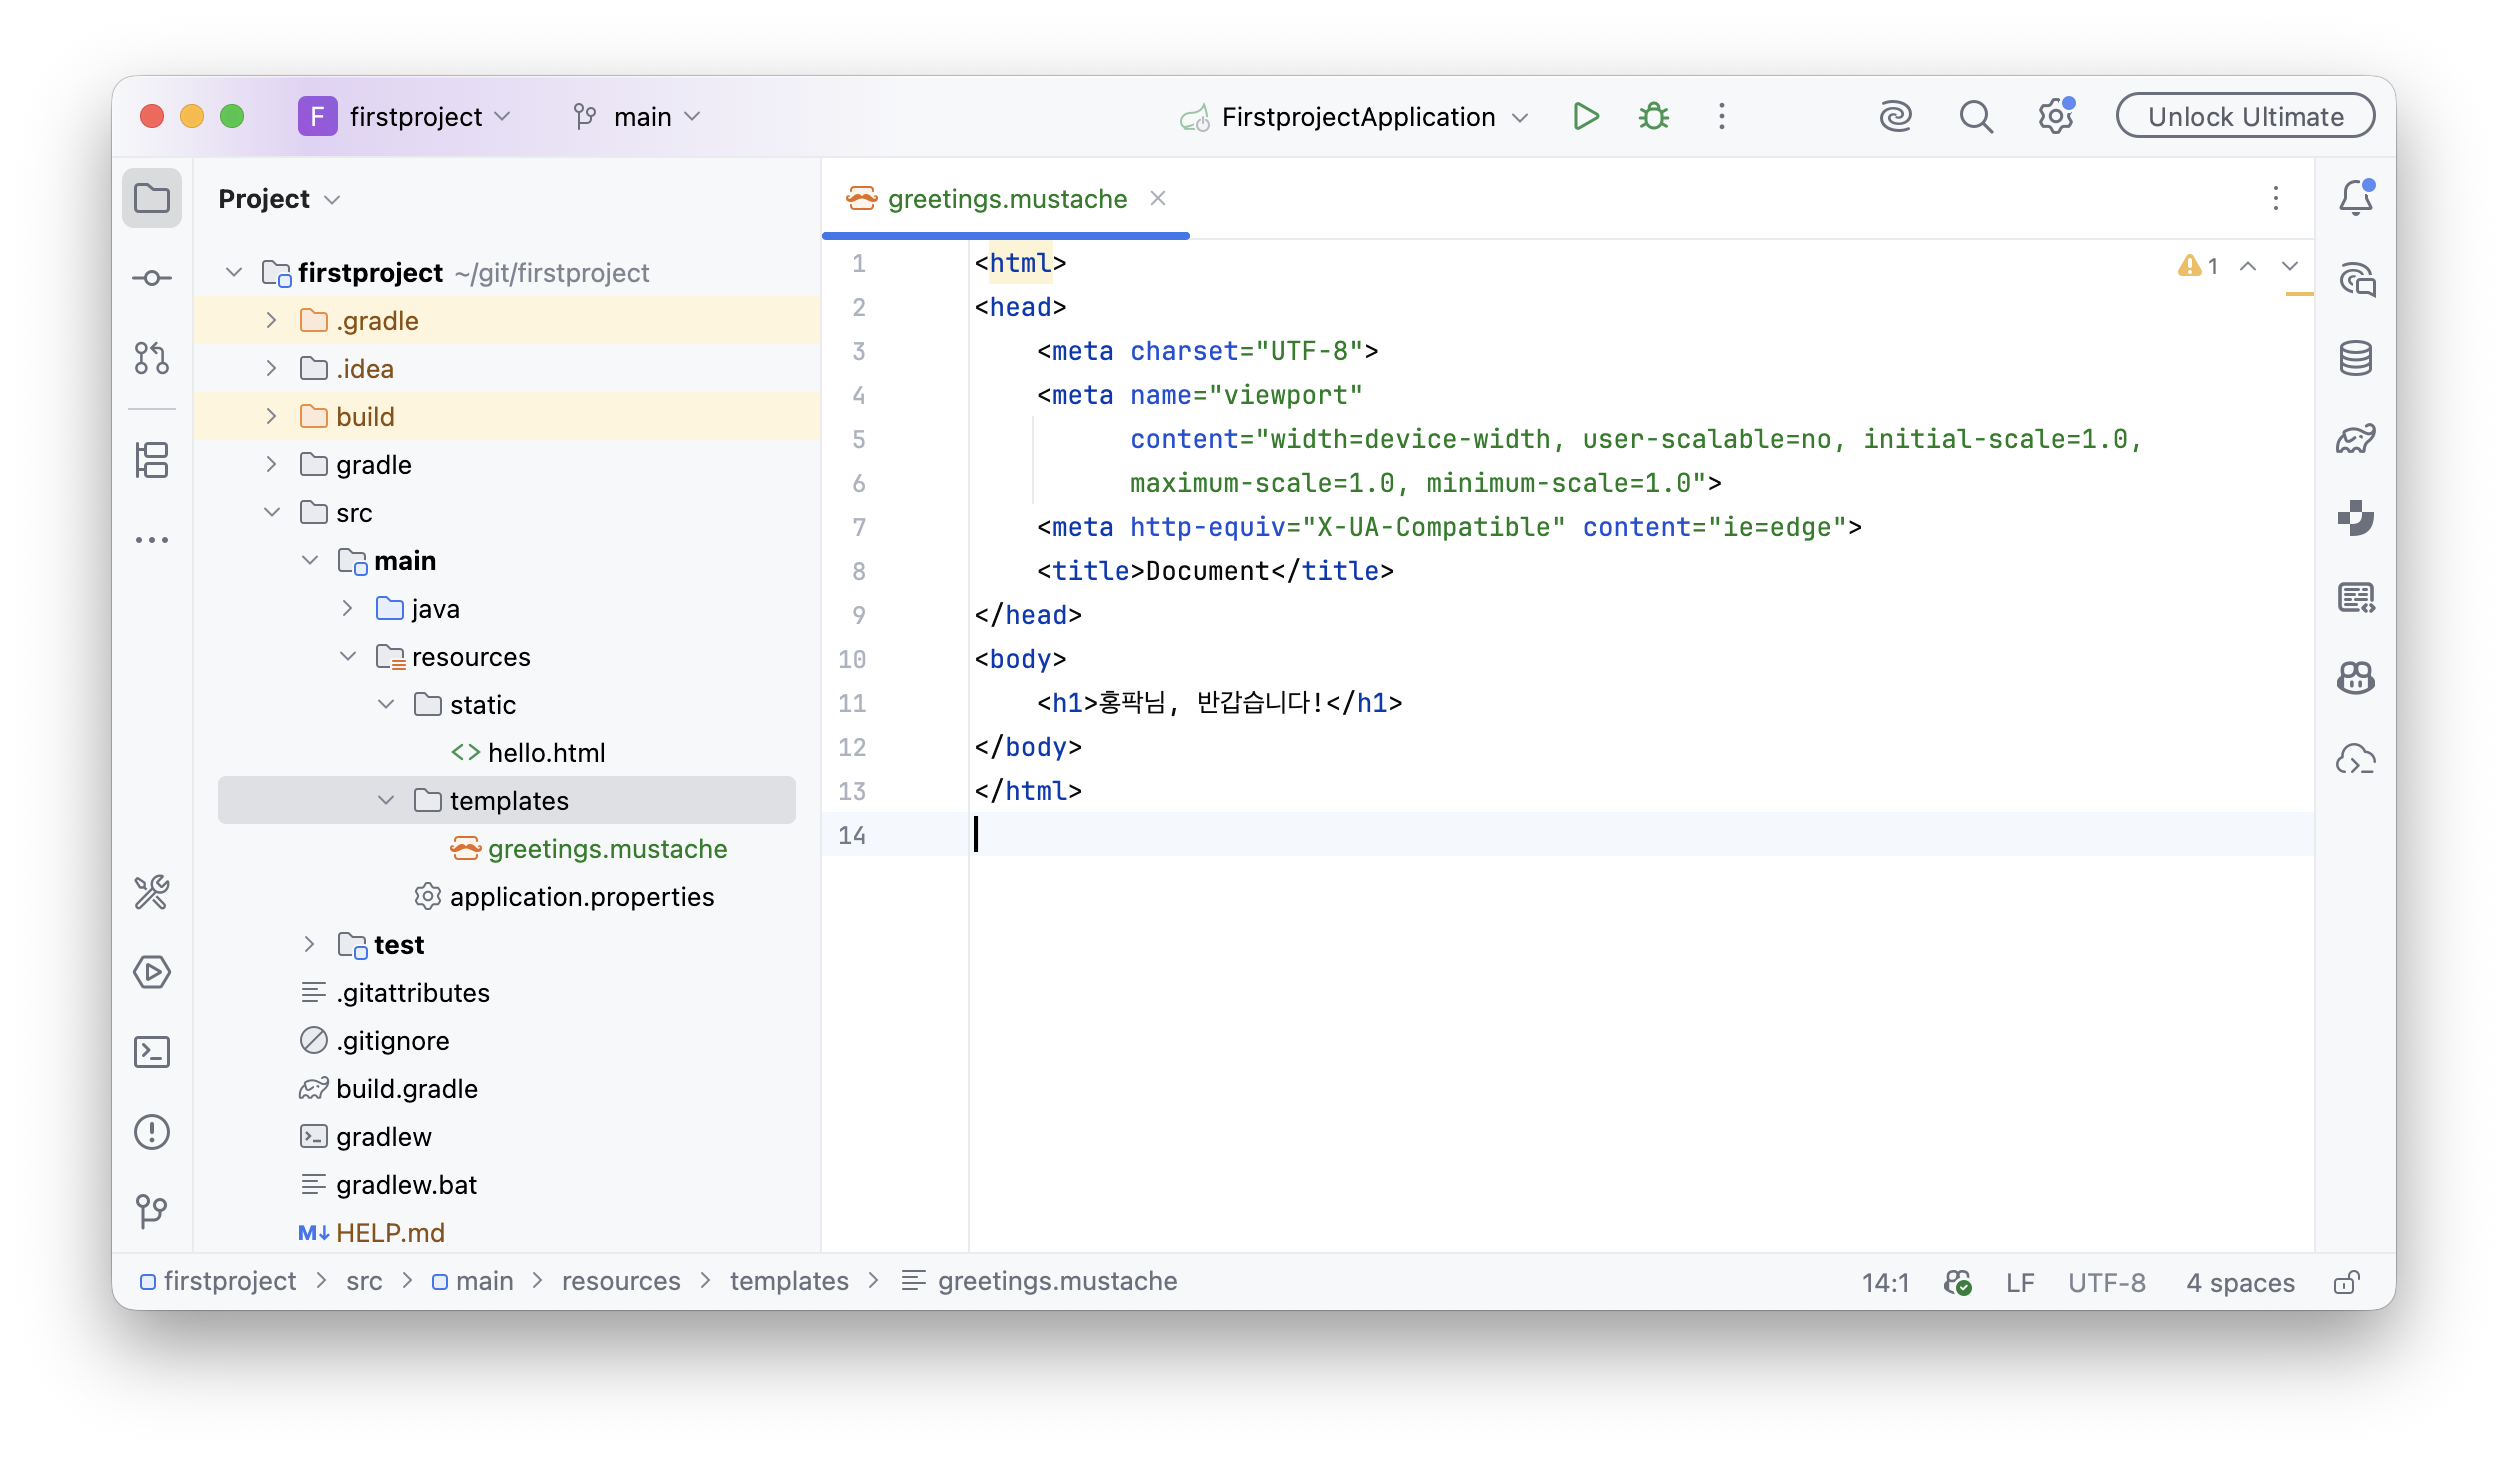Open the Terminal tool window
2508x1458 pixels.
152,1052
